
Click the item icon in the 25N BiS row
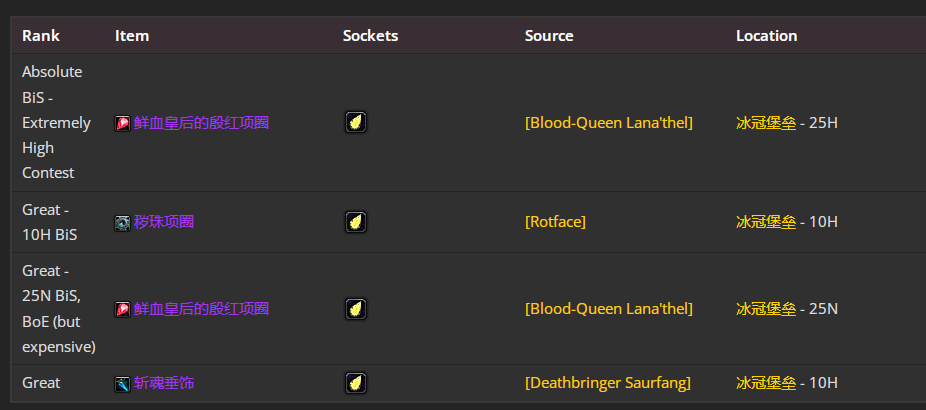click(123, 309)
